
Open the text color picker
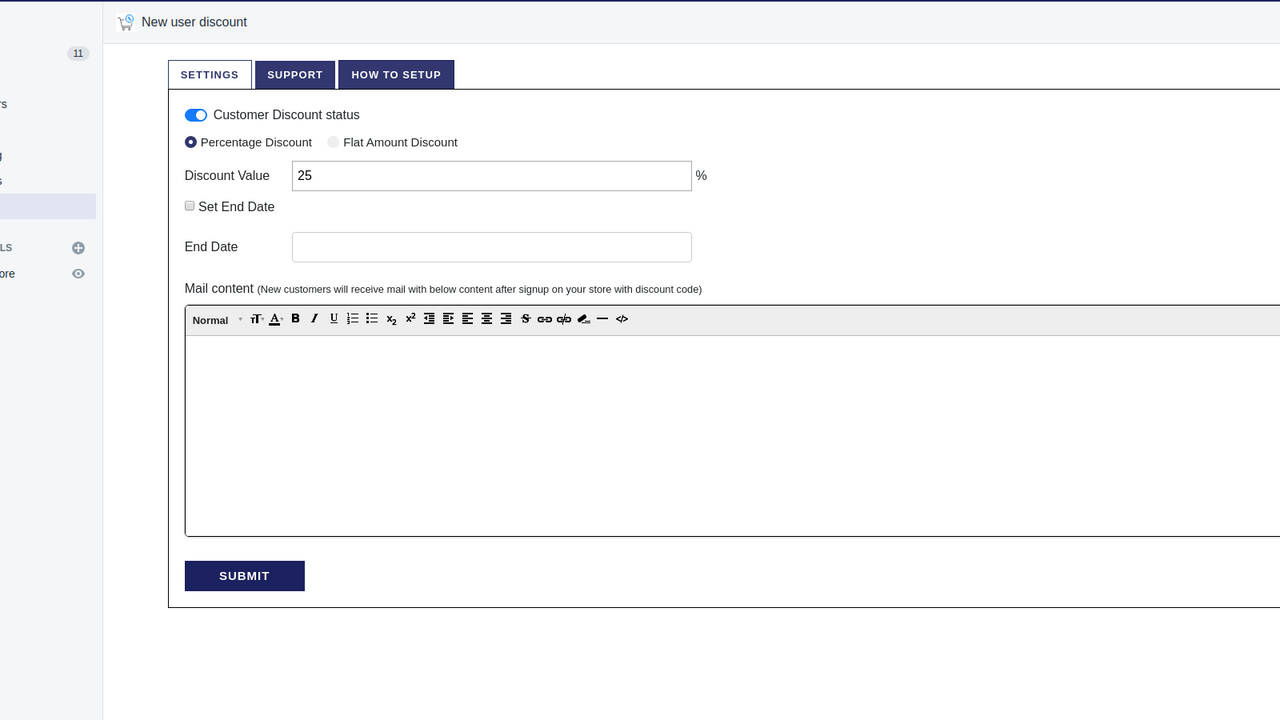[276, 319]
